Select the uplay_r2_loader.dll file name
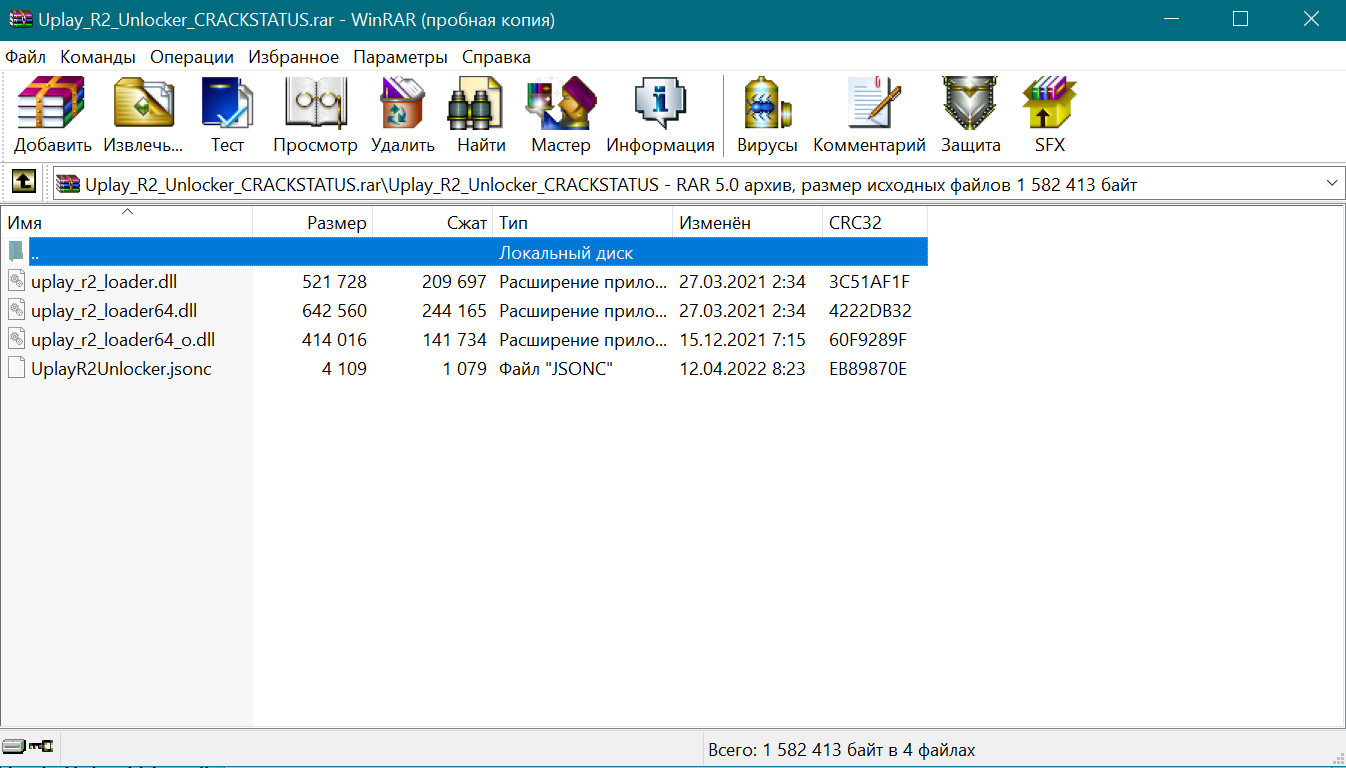The width and height of the screenshot is (1346, 768). 104,282
